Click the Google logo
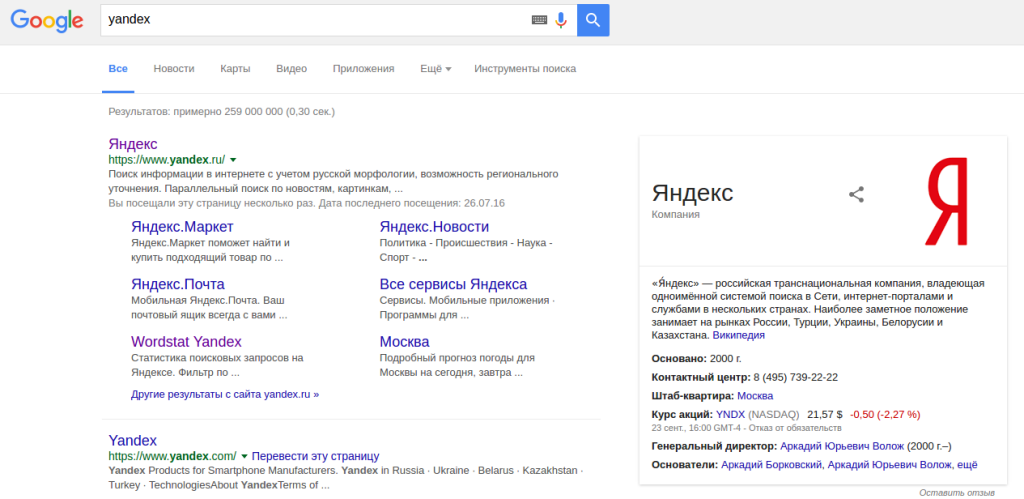Screen dimensions: 1024x499 coord(47,20)
